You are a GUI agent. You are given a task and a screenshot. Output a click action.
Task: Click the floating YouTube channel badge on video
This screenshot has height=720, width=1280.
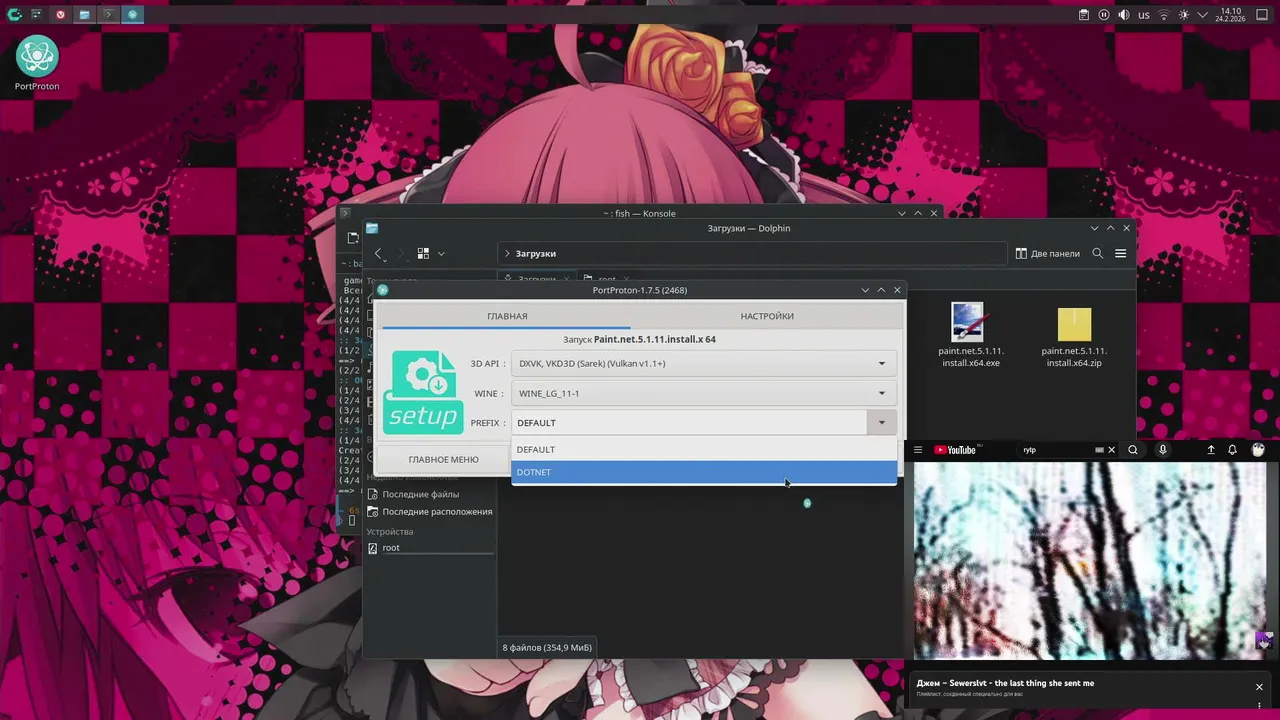click(x=1264, y=640)
